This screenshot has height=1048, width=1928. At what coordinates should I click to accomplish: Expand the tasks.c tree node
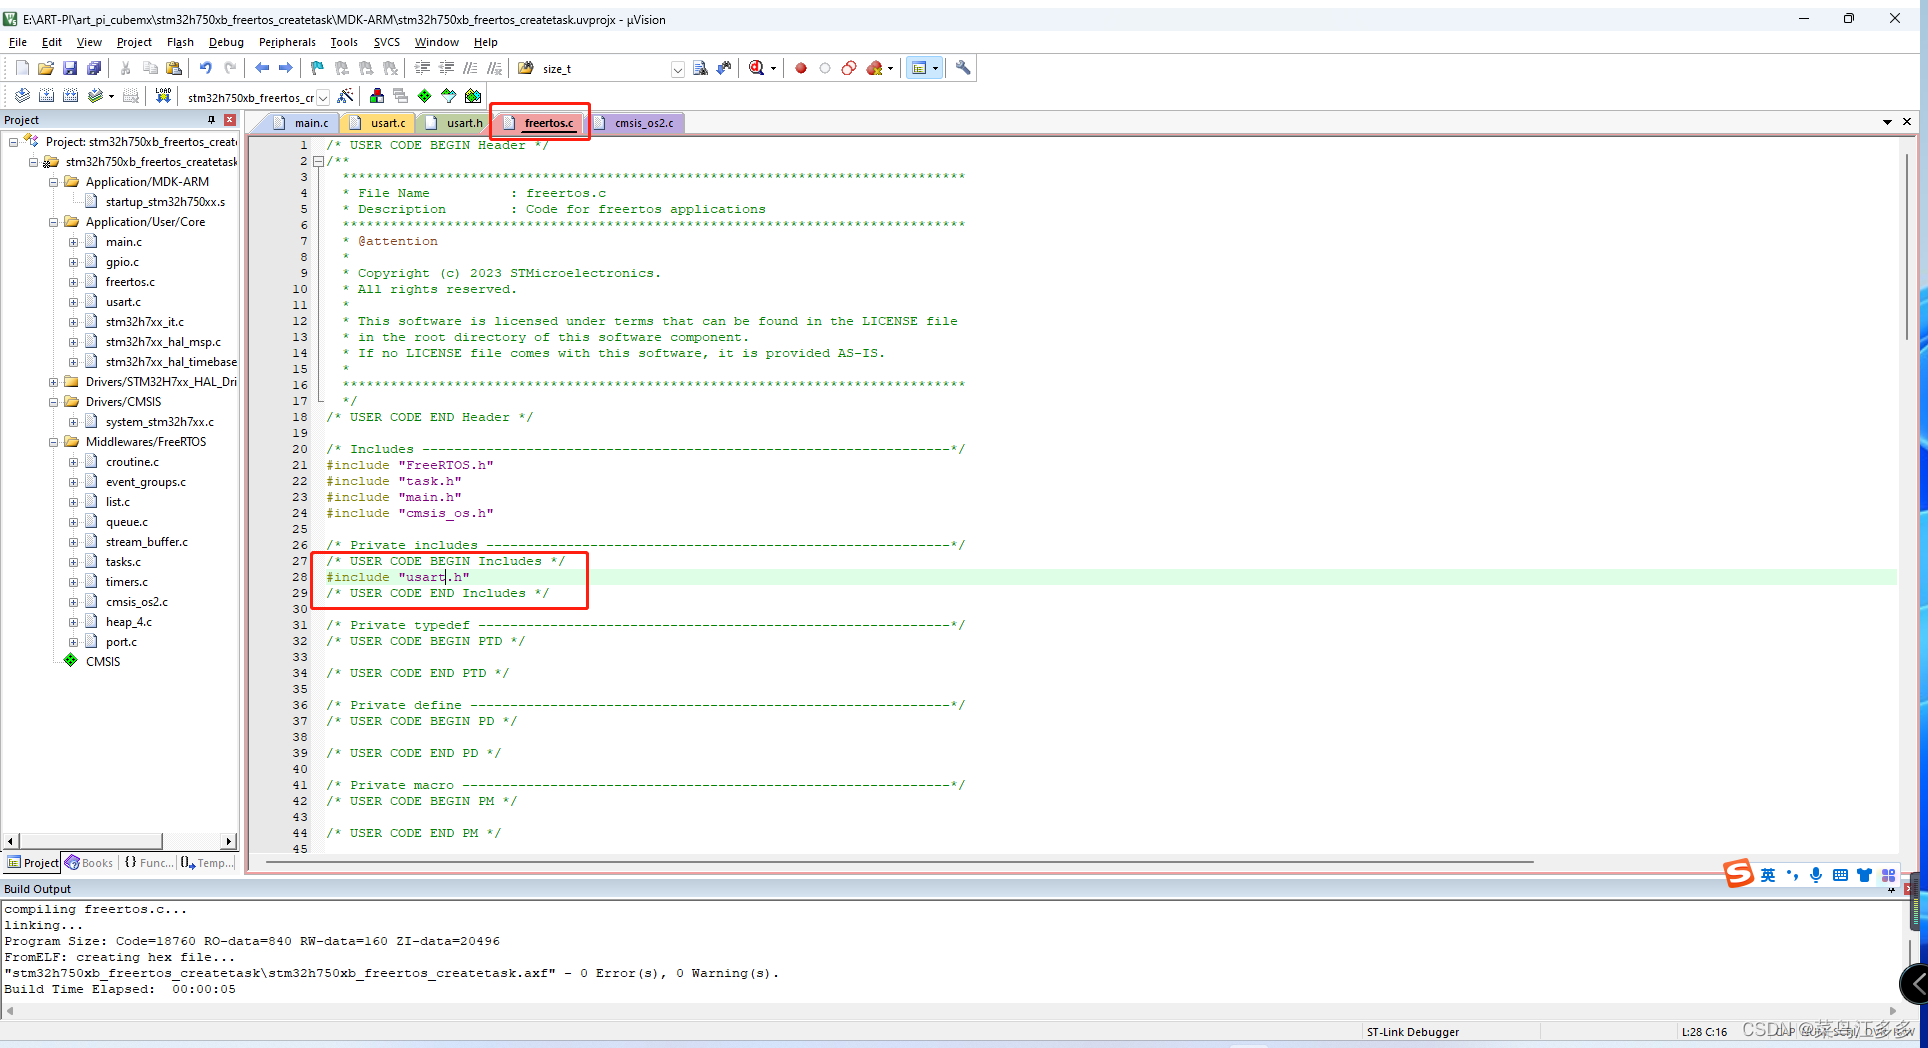point(73,562)
